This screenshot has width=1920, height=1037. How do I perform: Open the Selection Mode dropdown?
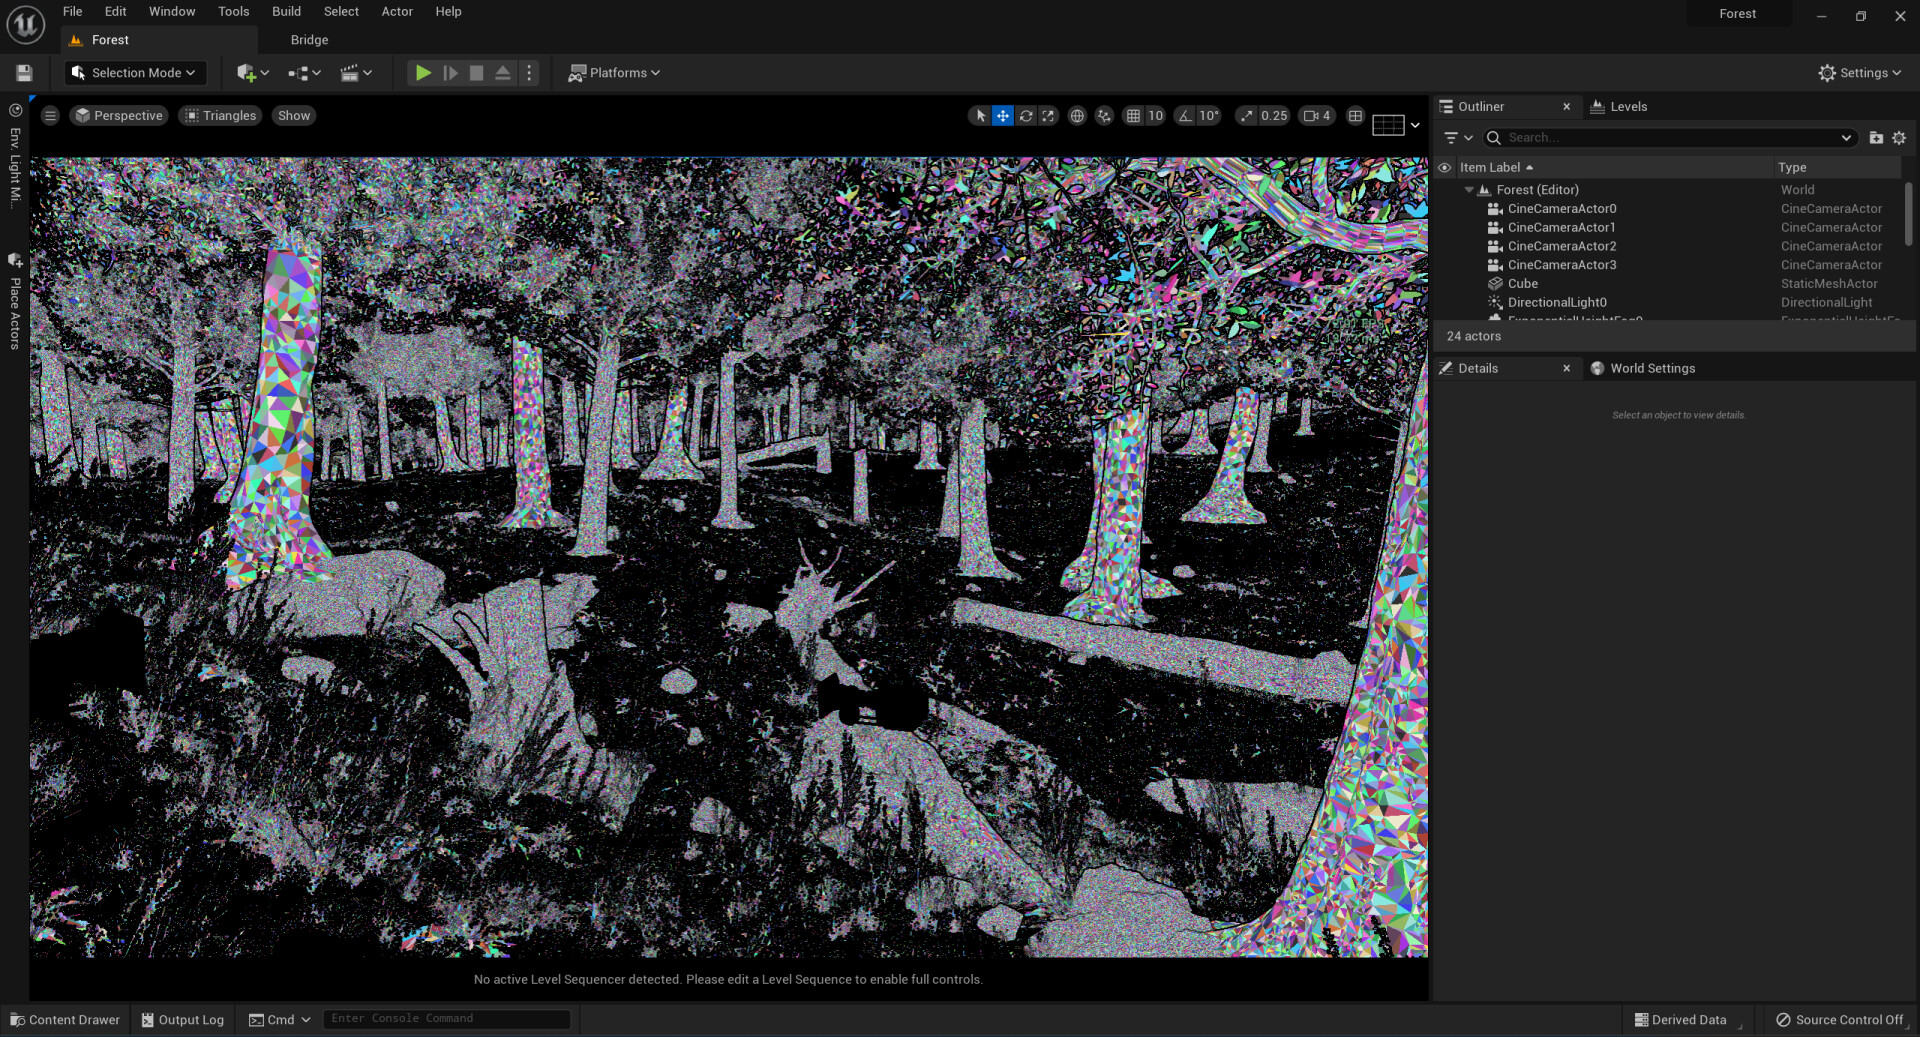(135, 73)
